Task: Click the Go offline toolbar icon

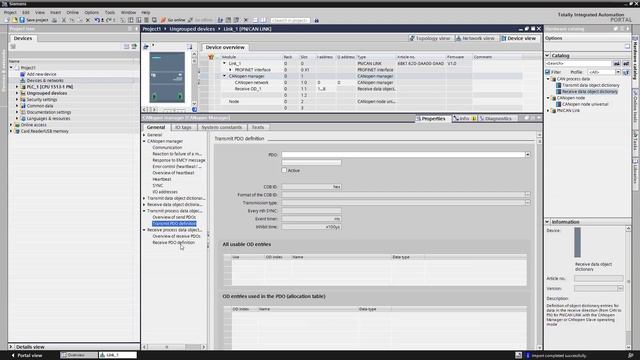Action: pos(190,20)
